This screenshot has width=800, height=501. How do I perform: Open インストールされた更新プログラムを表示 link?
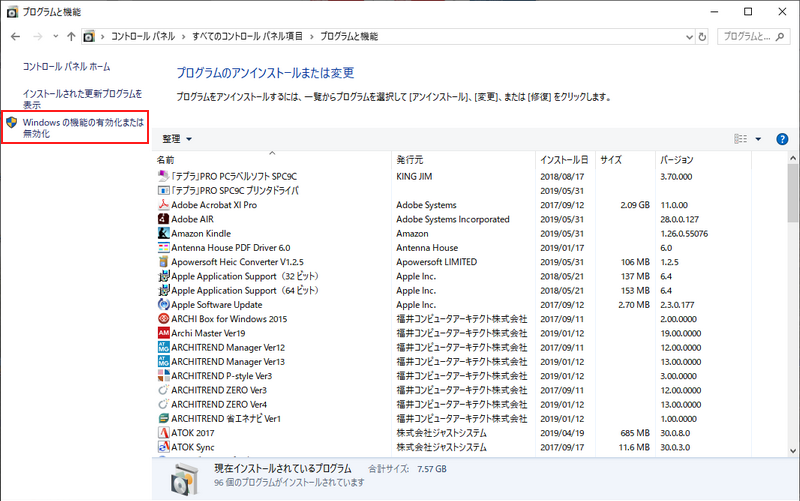[82, 99]
